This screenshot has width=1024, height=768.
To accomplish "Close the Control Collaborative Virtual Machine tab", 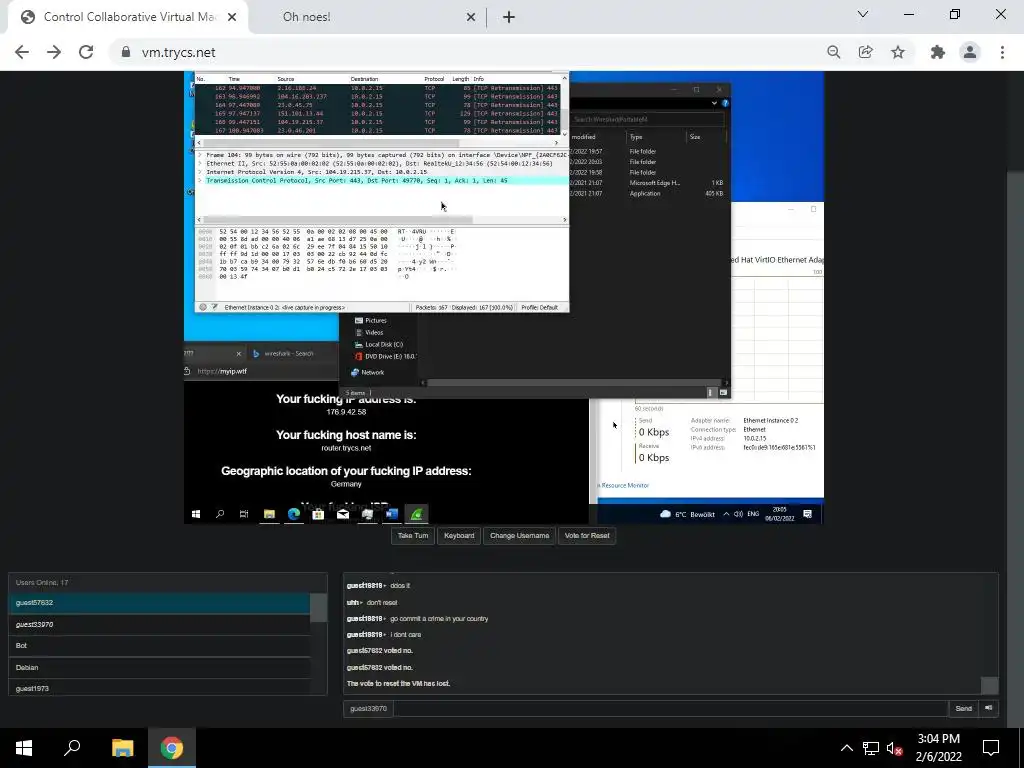I will 232,17.
